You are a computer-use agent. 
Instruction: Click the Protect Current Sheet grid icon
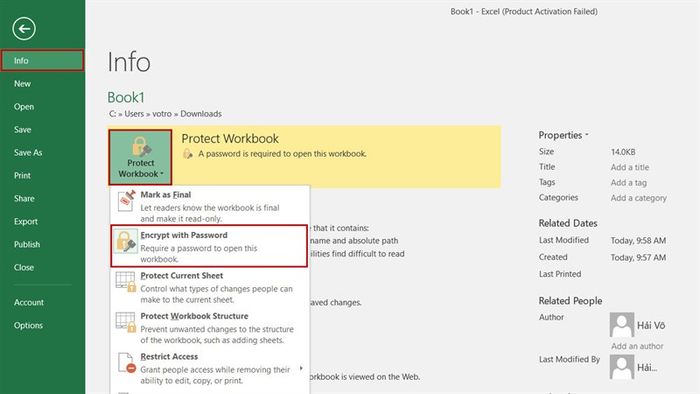coord(125,282)
